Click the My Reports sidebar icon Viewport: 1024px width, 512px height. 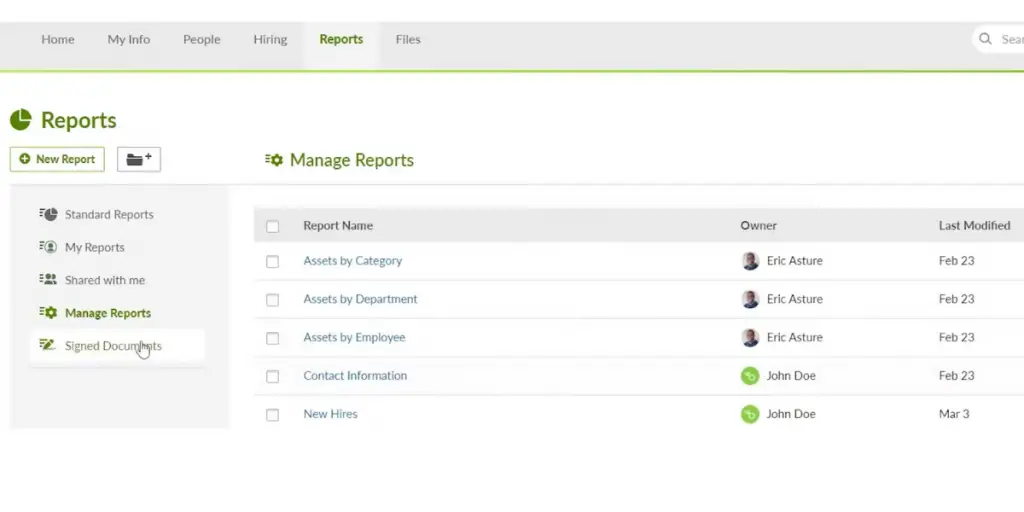point(48,247)
